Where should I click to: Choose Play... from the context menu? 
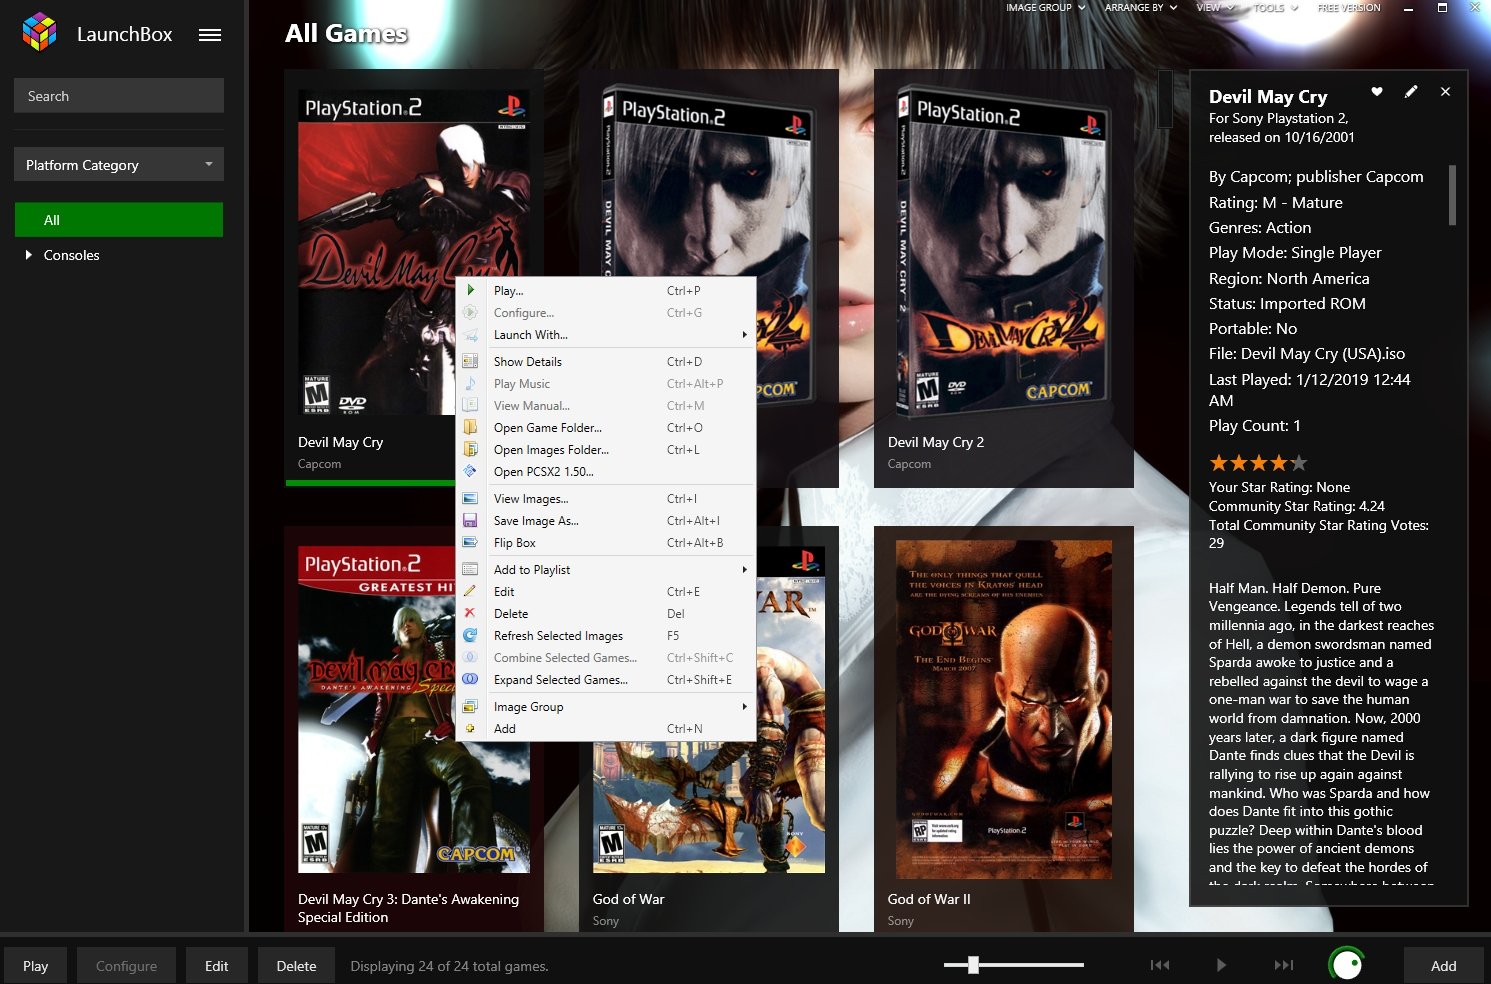pyautogui.click(x=605, y=291)
